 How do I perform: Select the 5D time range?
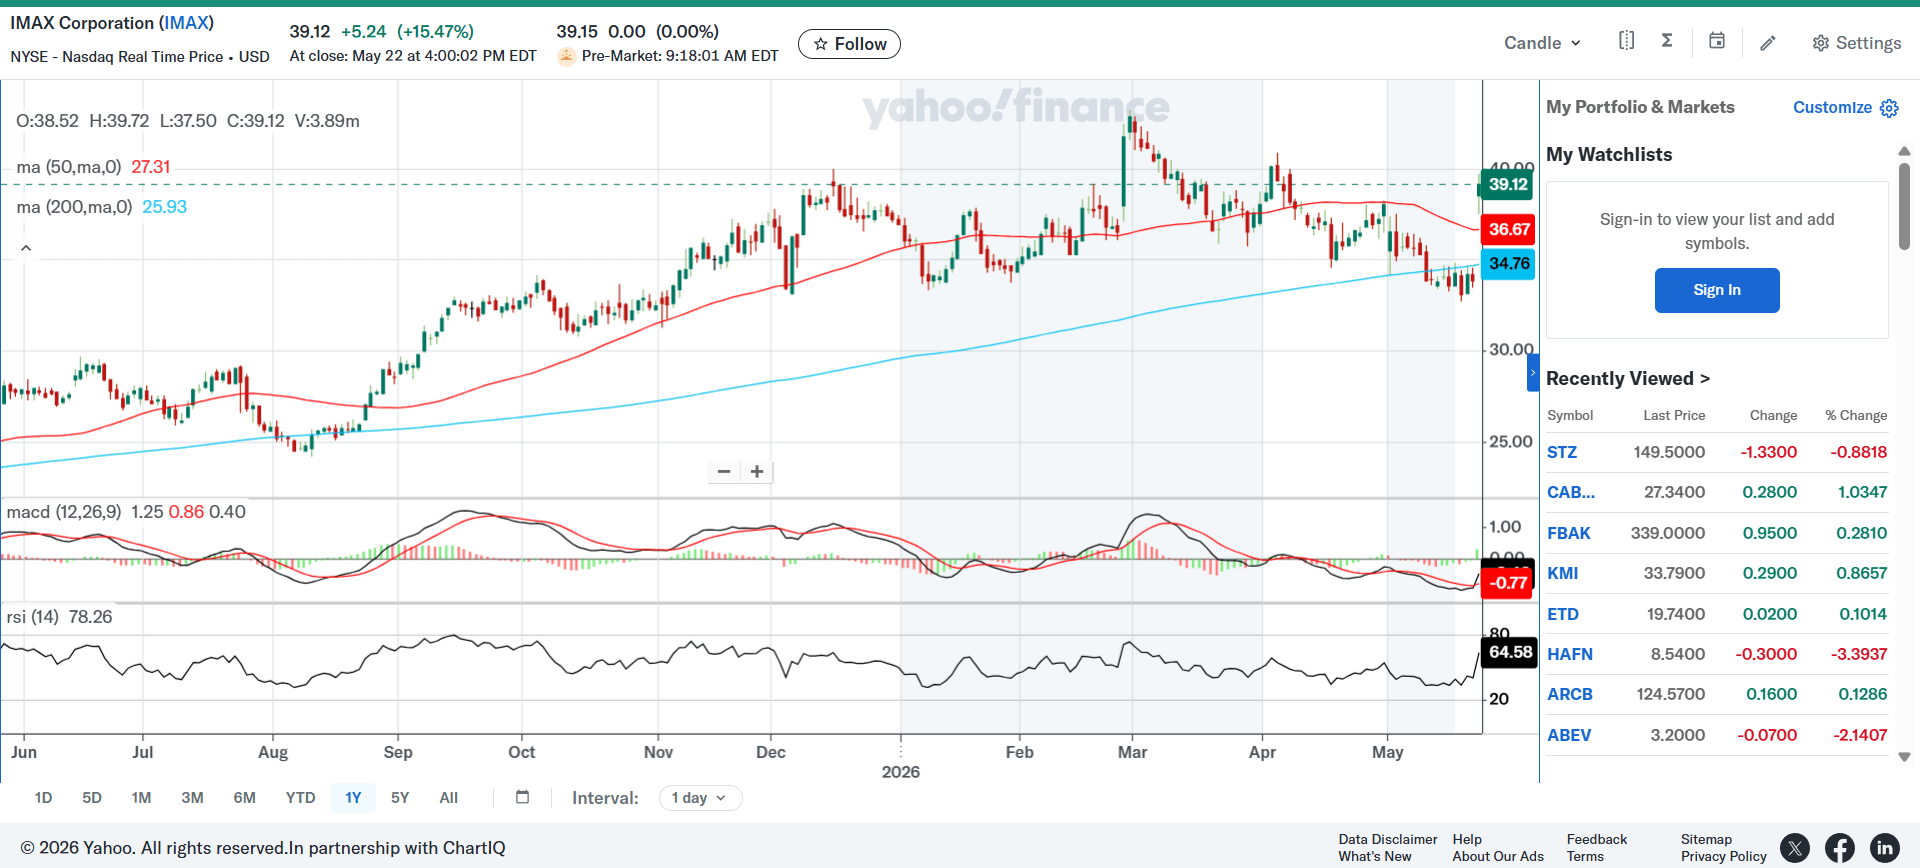pos(92,798)
